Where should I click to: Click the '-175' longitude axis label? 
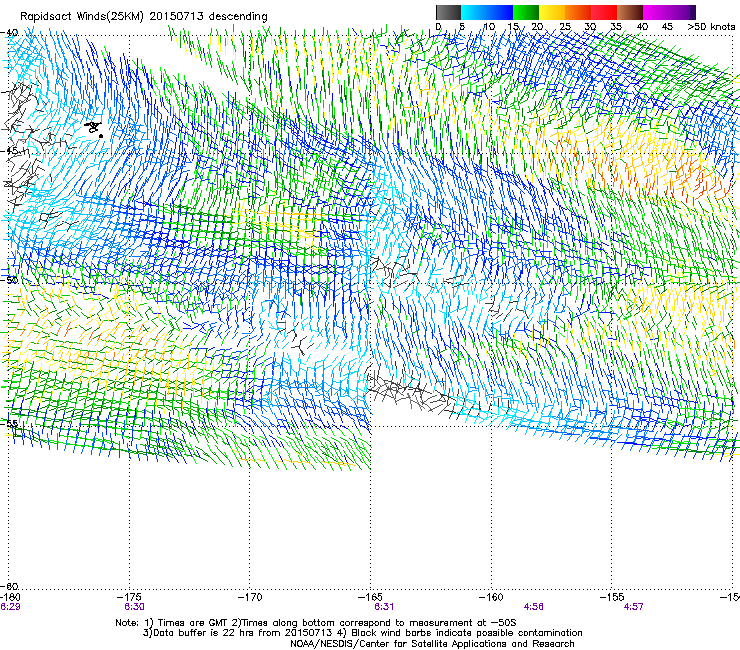[x=129, y=597]
